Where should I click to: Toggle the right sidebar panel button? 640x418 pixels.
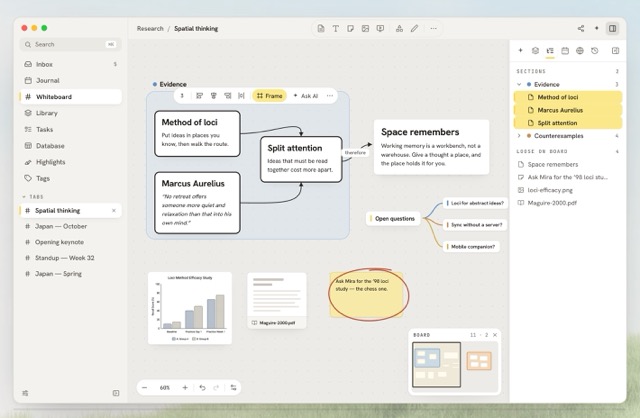tap(612, 28)
